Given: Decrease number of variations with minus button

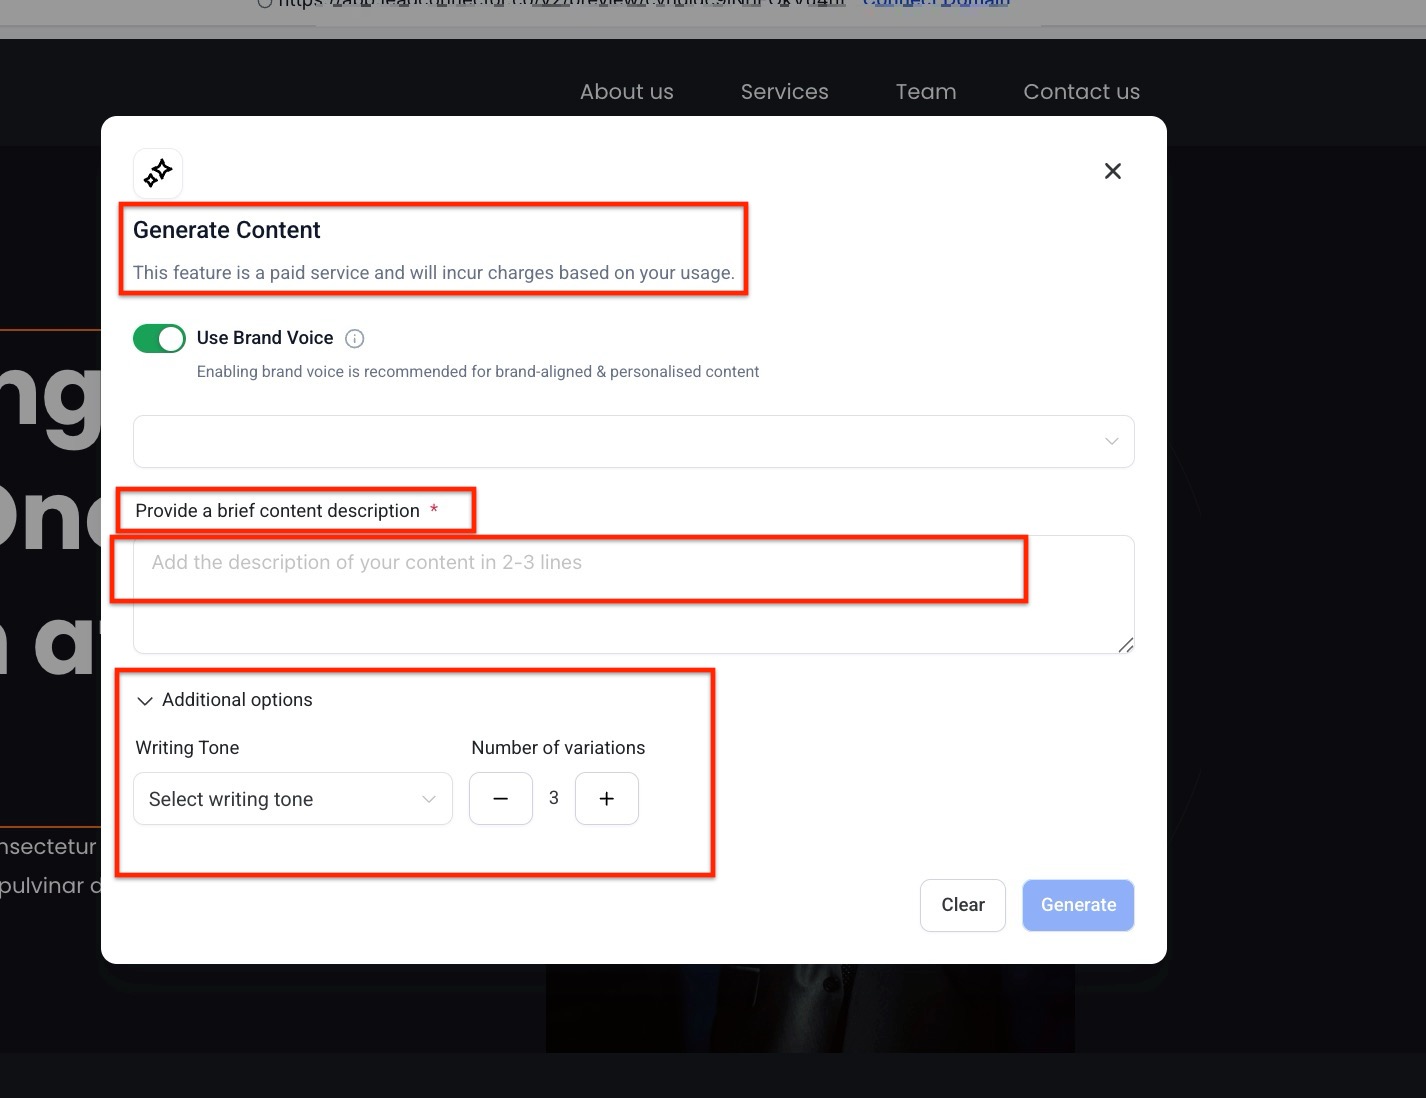Looking at the screenshot, I should [x=501, y=799].
